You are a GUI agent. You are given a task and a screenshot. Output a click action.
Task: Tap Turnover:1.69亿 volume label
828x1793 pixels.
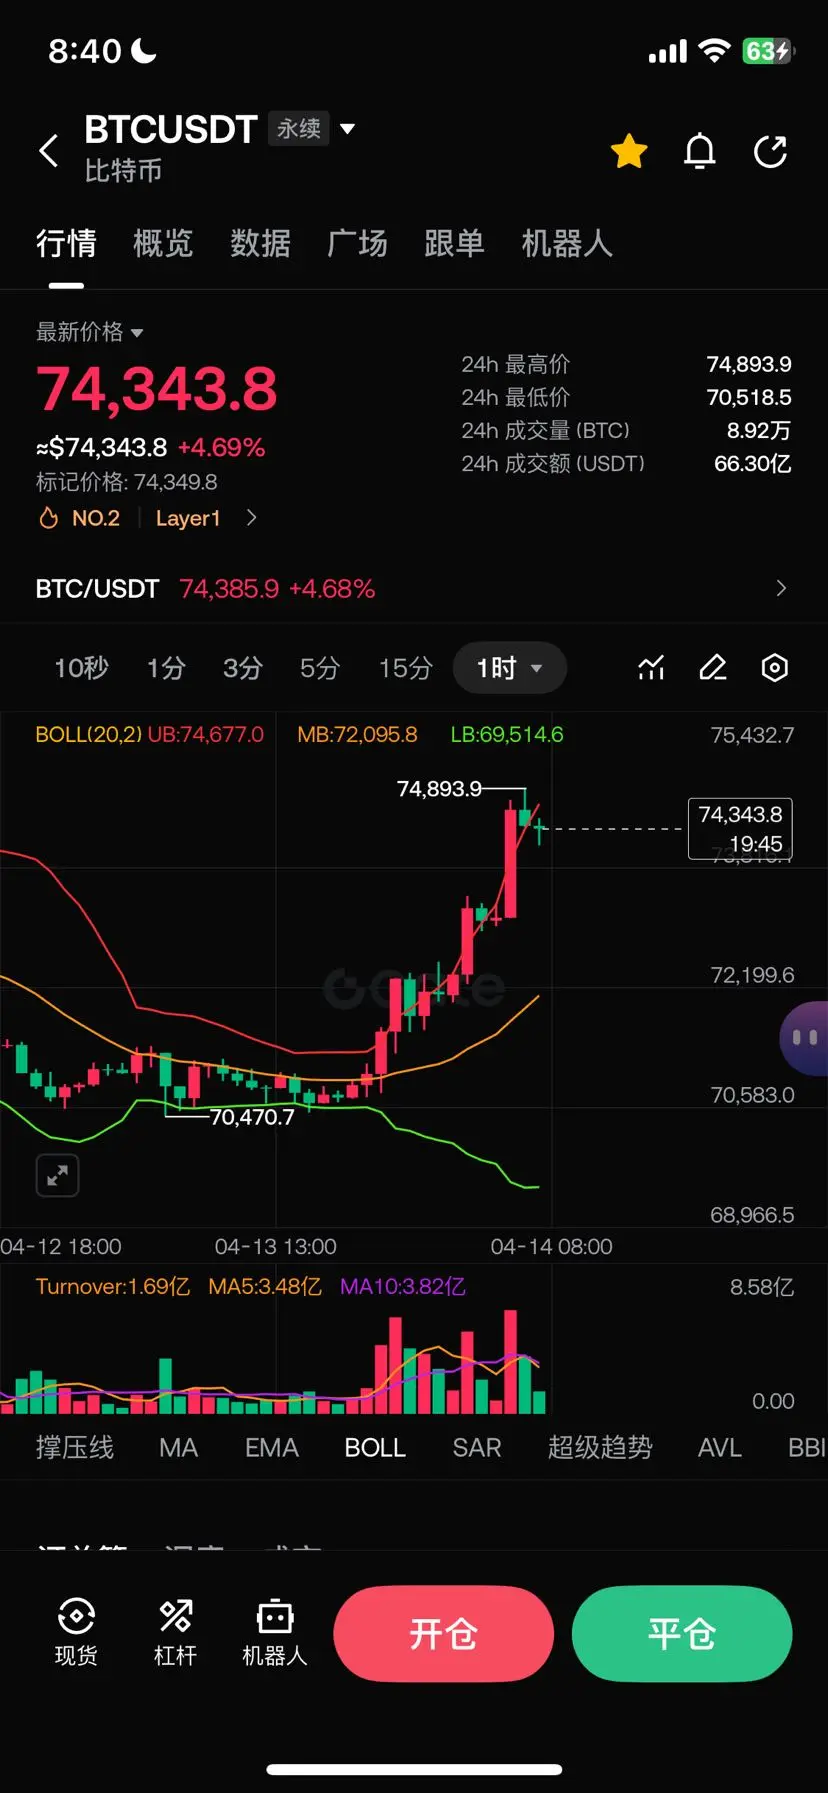[x=113, y=1286]
